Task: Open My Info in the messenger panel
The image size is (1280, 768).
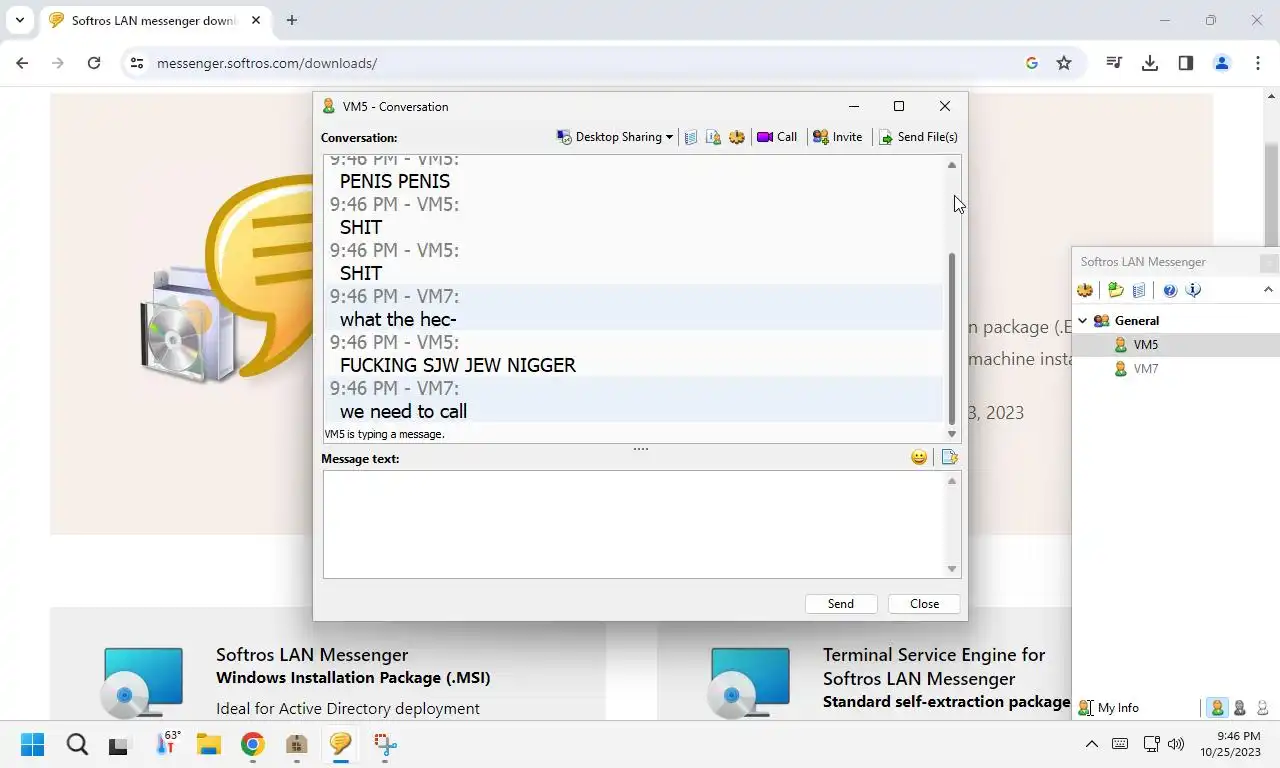Action: [1108, 708]
